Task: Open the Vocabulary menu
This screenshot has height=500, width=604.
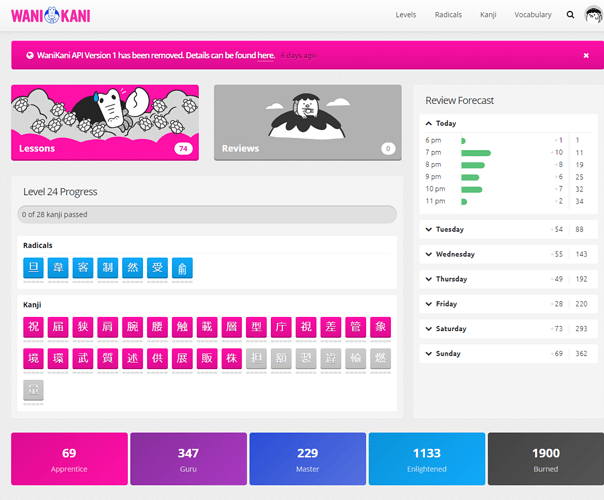Action: point(533,15)
